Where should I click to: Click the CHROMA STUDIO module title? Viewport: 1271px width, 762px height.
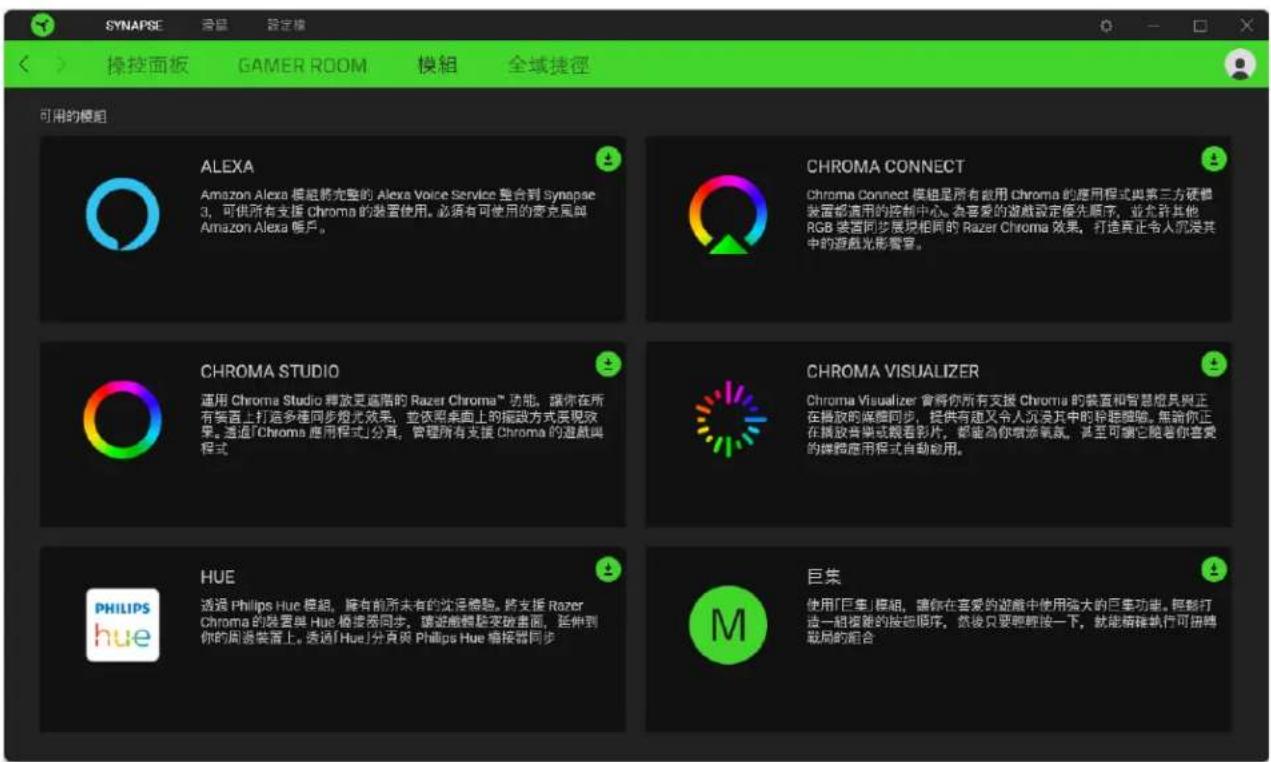coord(269,371)
